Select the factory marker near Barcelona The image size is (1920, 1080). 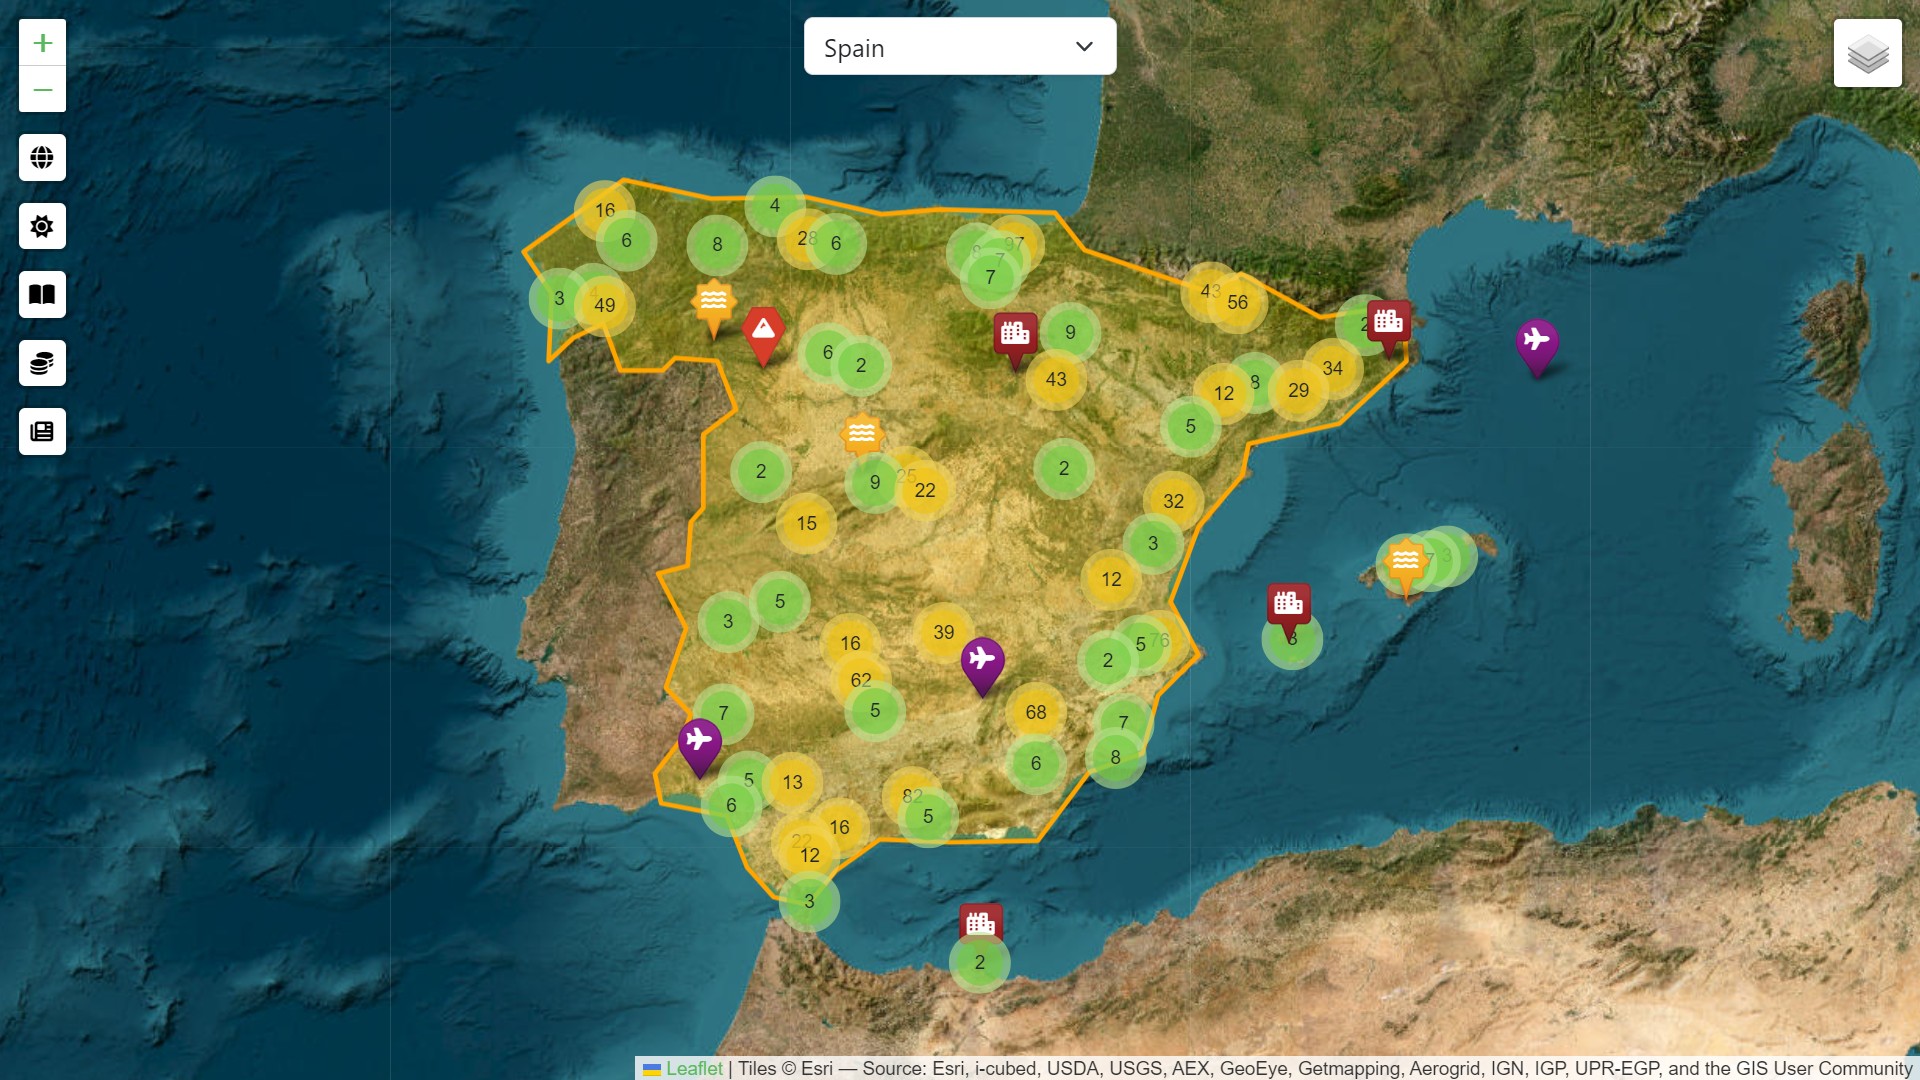click(x=1388, y=320)
